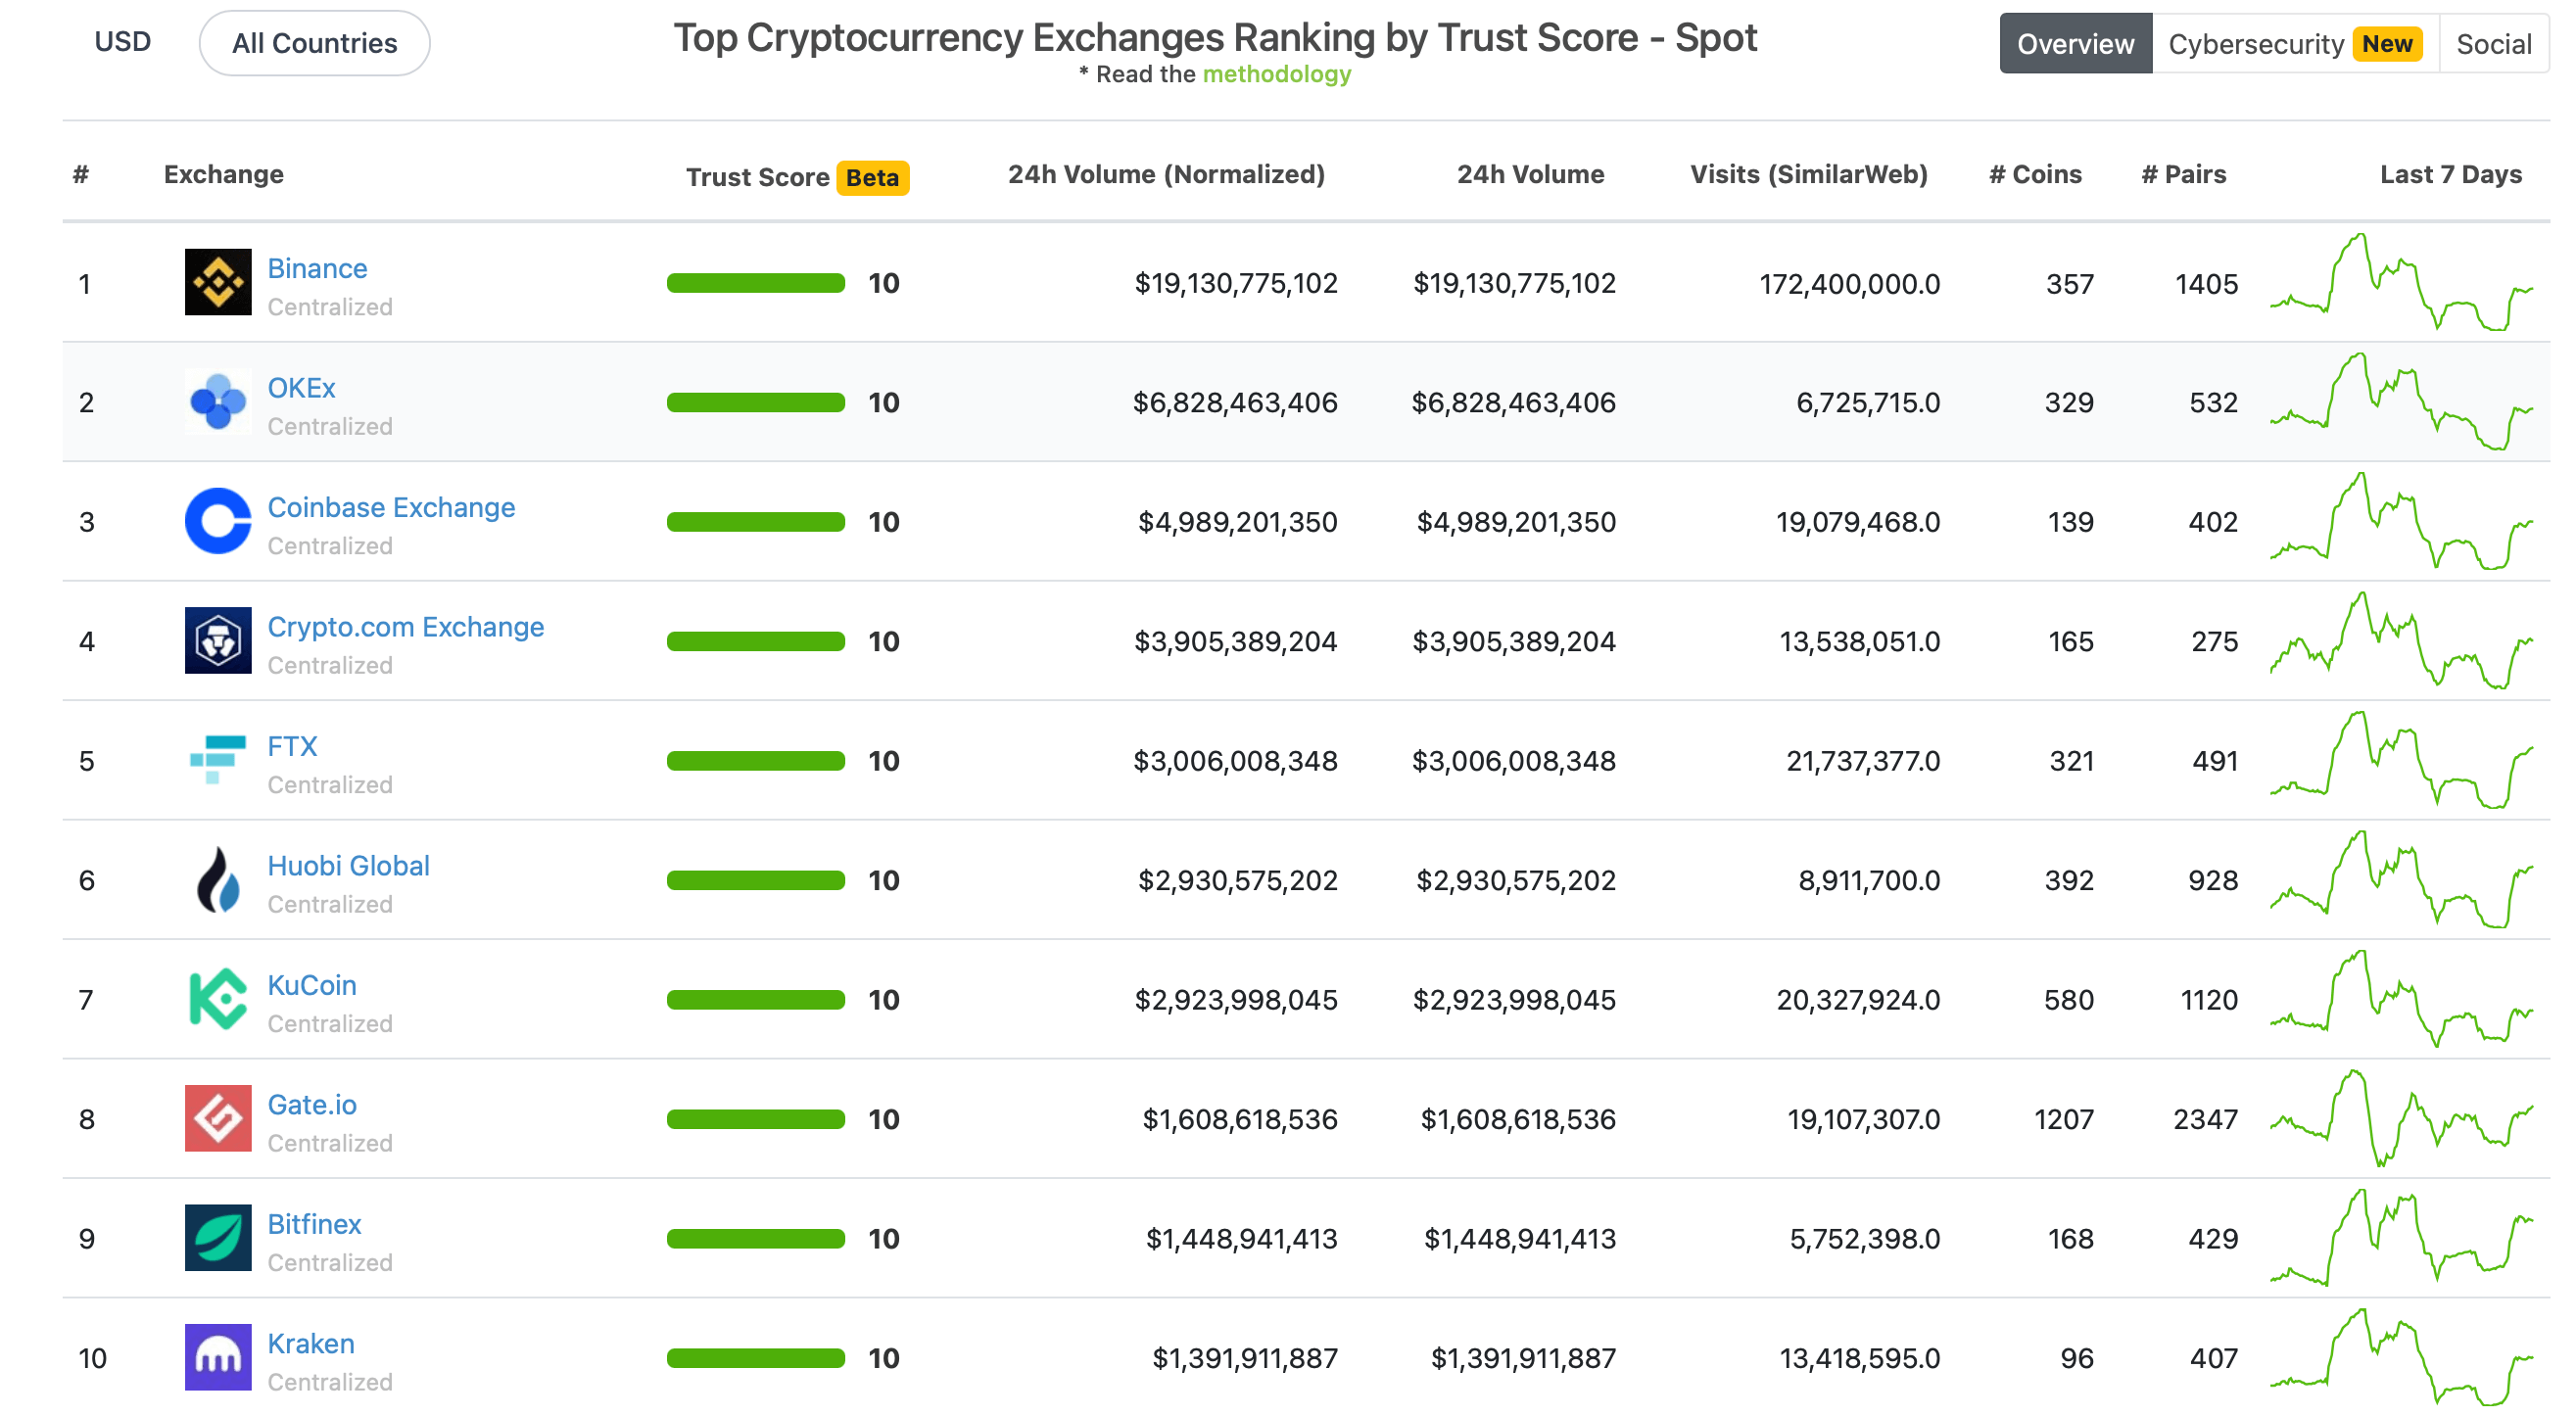Click the Huobi Global flame logo
Screen dimensions: 2576x1416
[218, 879]
